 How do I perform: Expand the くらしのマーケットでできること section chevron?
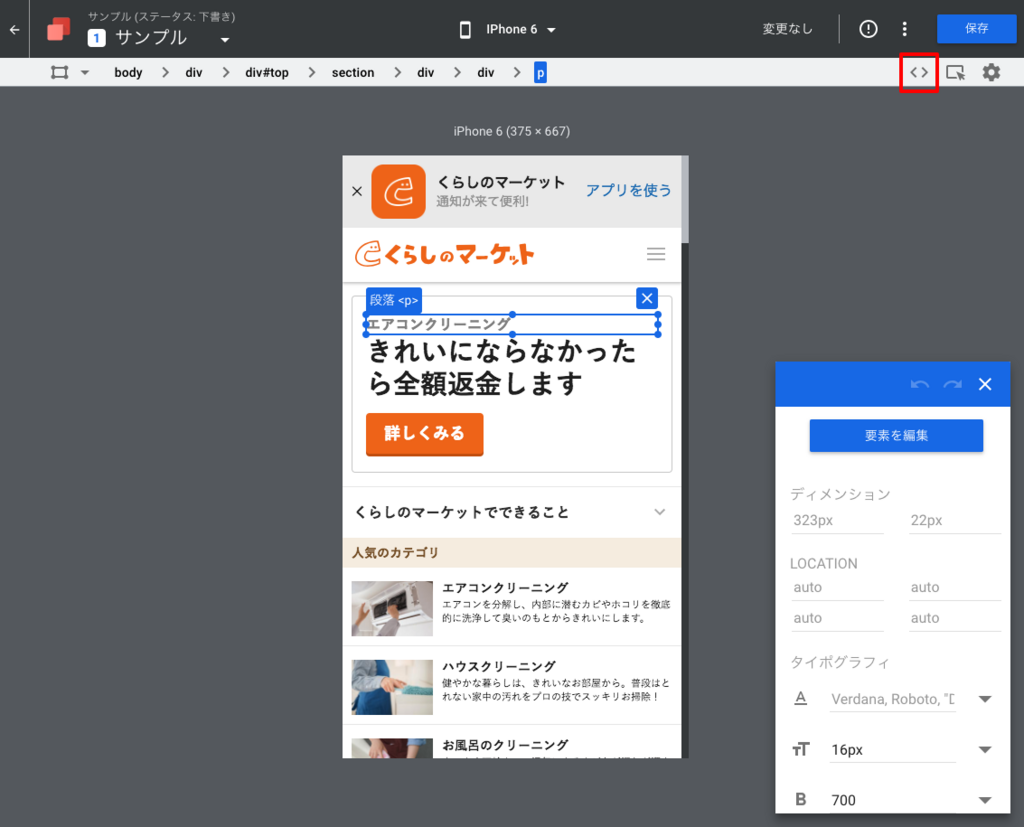pyautogui.click(x=660, y=511)
